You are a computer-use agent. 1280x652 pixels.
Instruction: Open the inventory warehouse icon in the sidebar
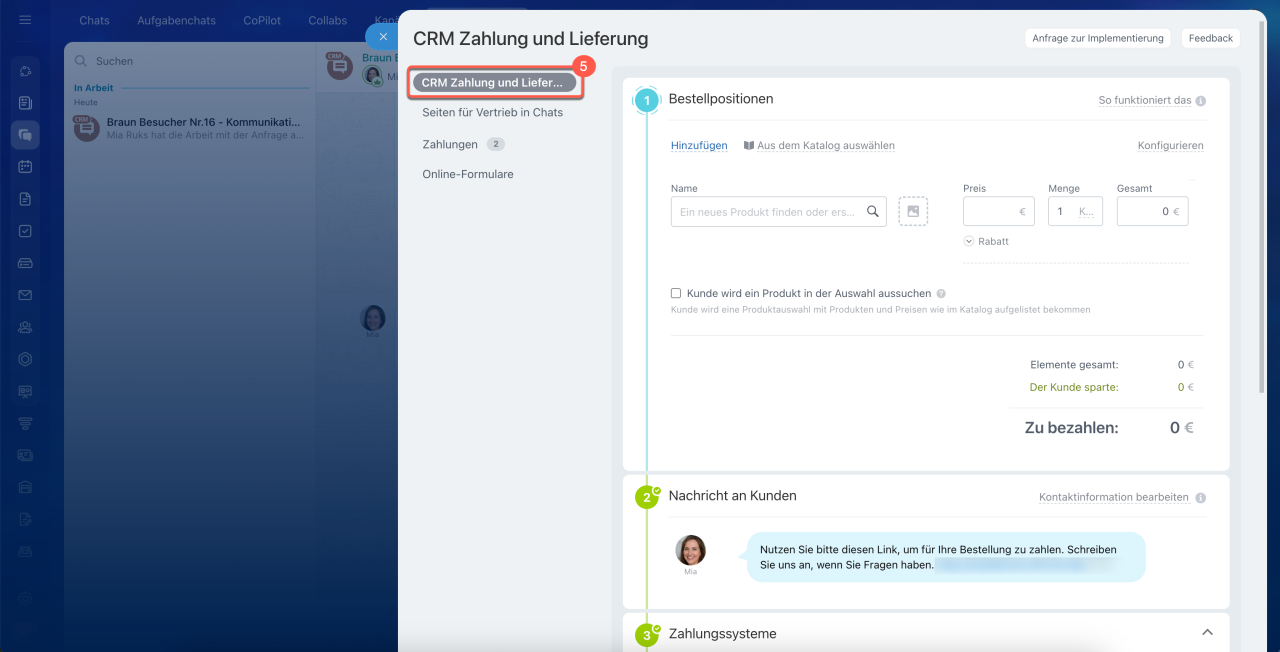[25, 487]
